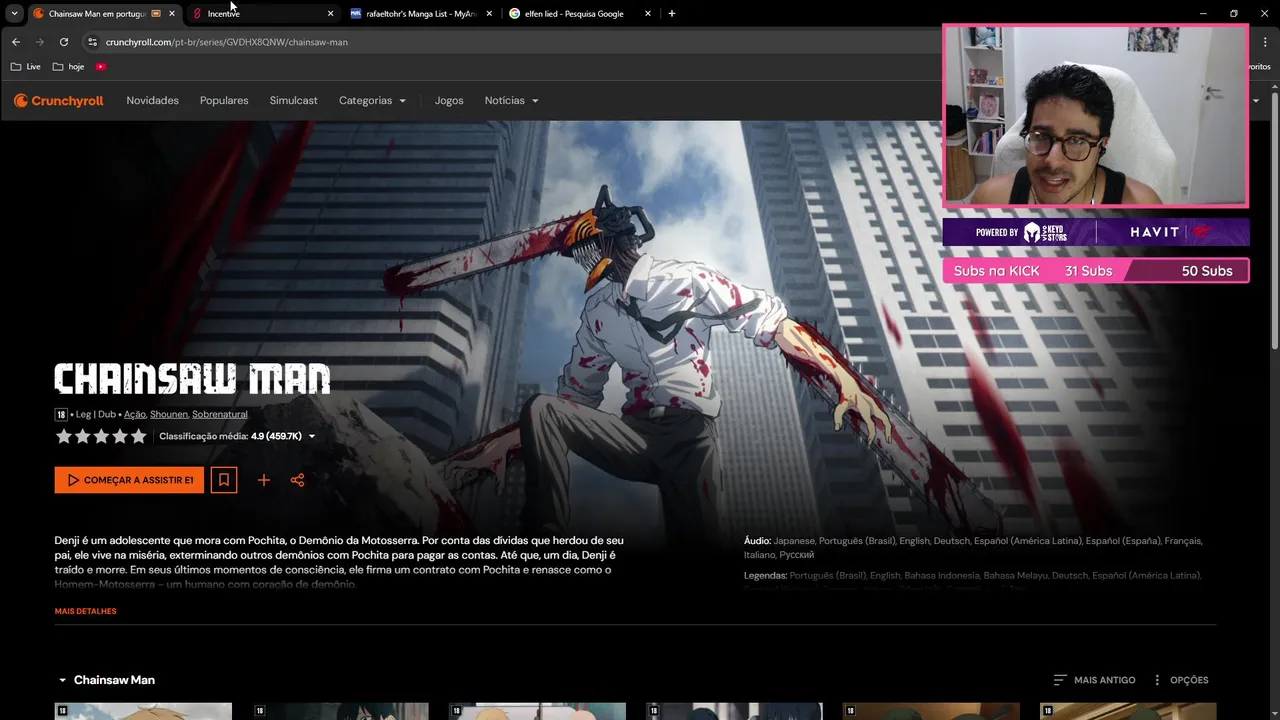
Task: Click the media indicator icon on Chainsaw Man tab
Action: coord(156,13)
